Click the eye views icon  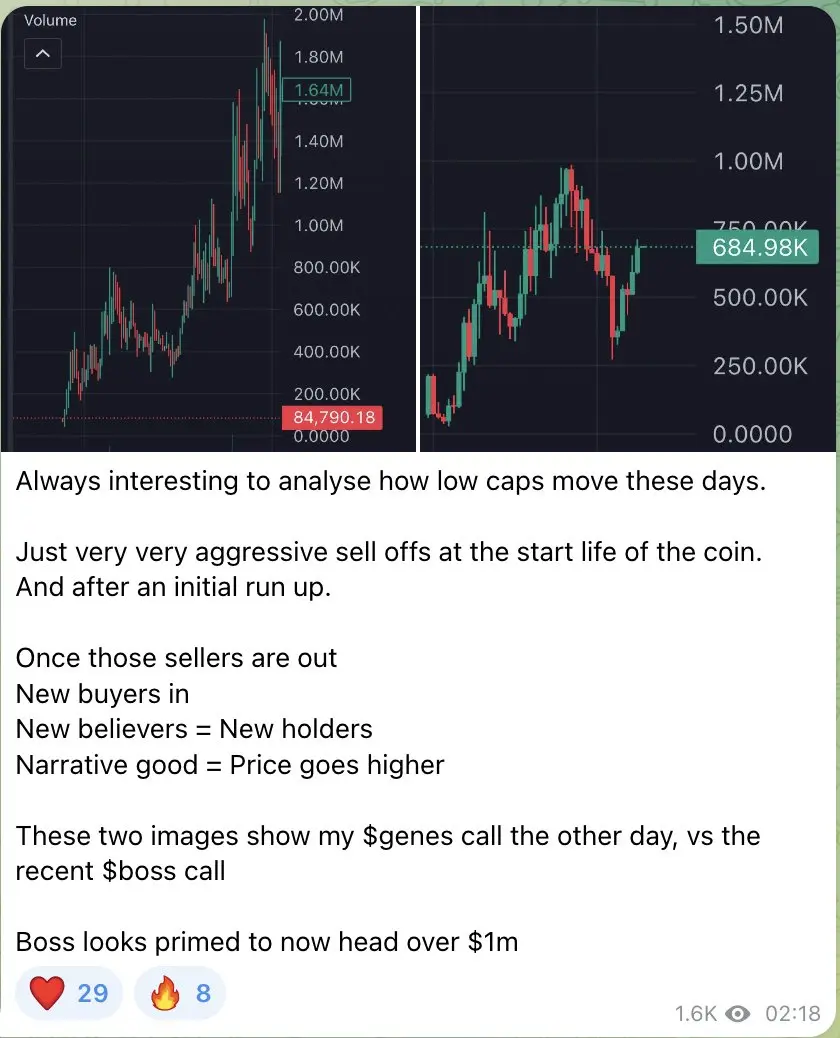pyautogui.click(x=737, y=1014)
